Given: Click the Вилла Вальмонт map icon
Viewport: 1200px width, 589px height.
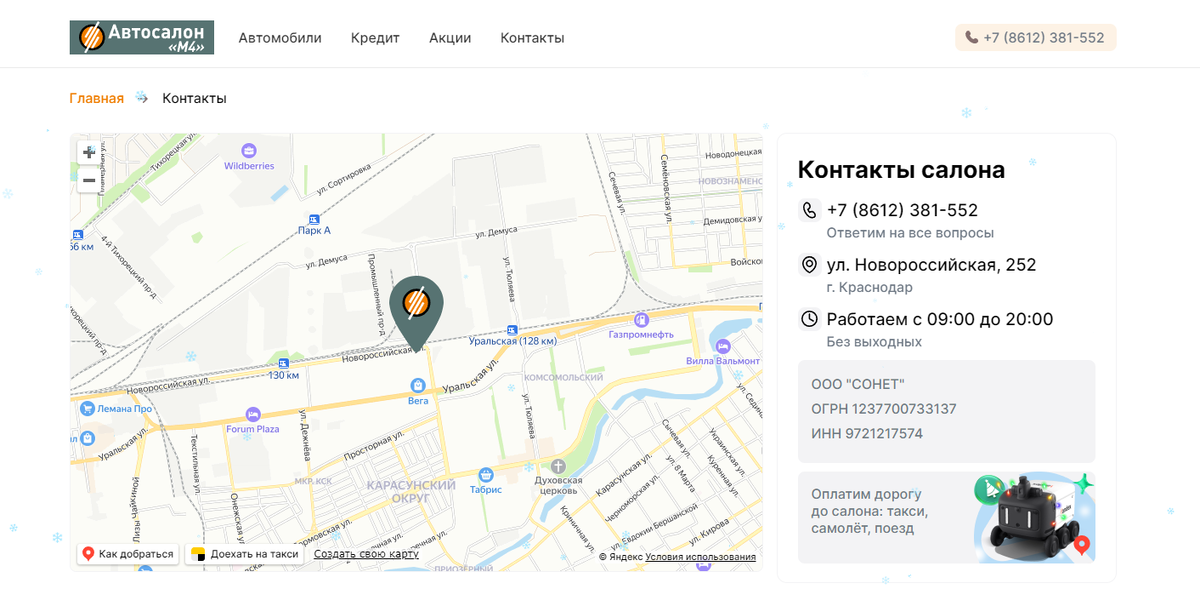Looking at the screenshot, I should pyautogui.click(x=721, y=348).
